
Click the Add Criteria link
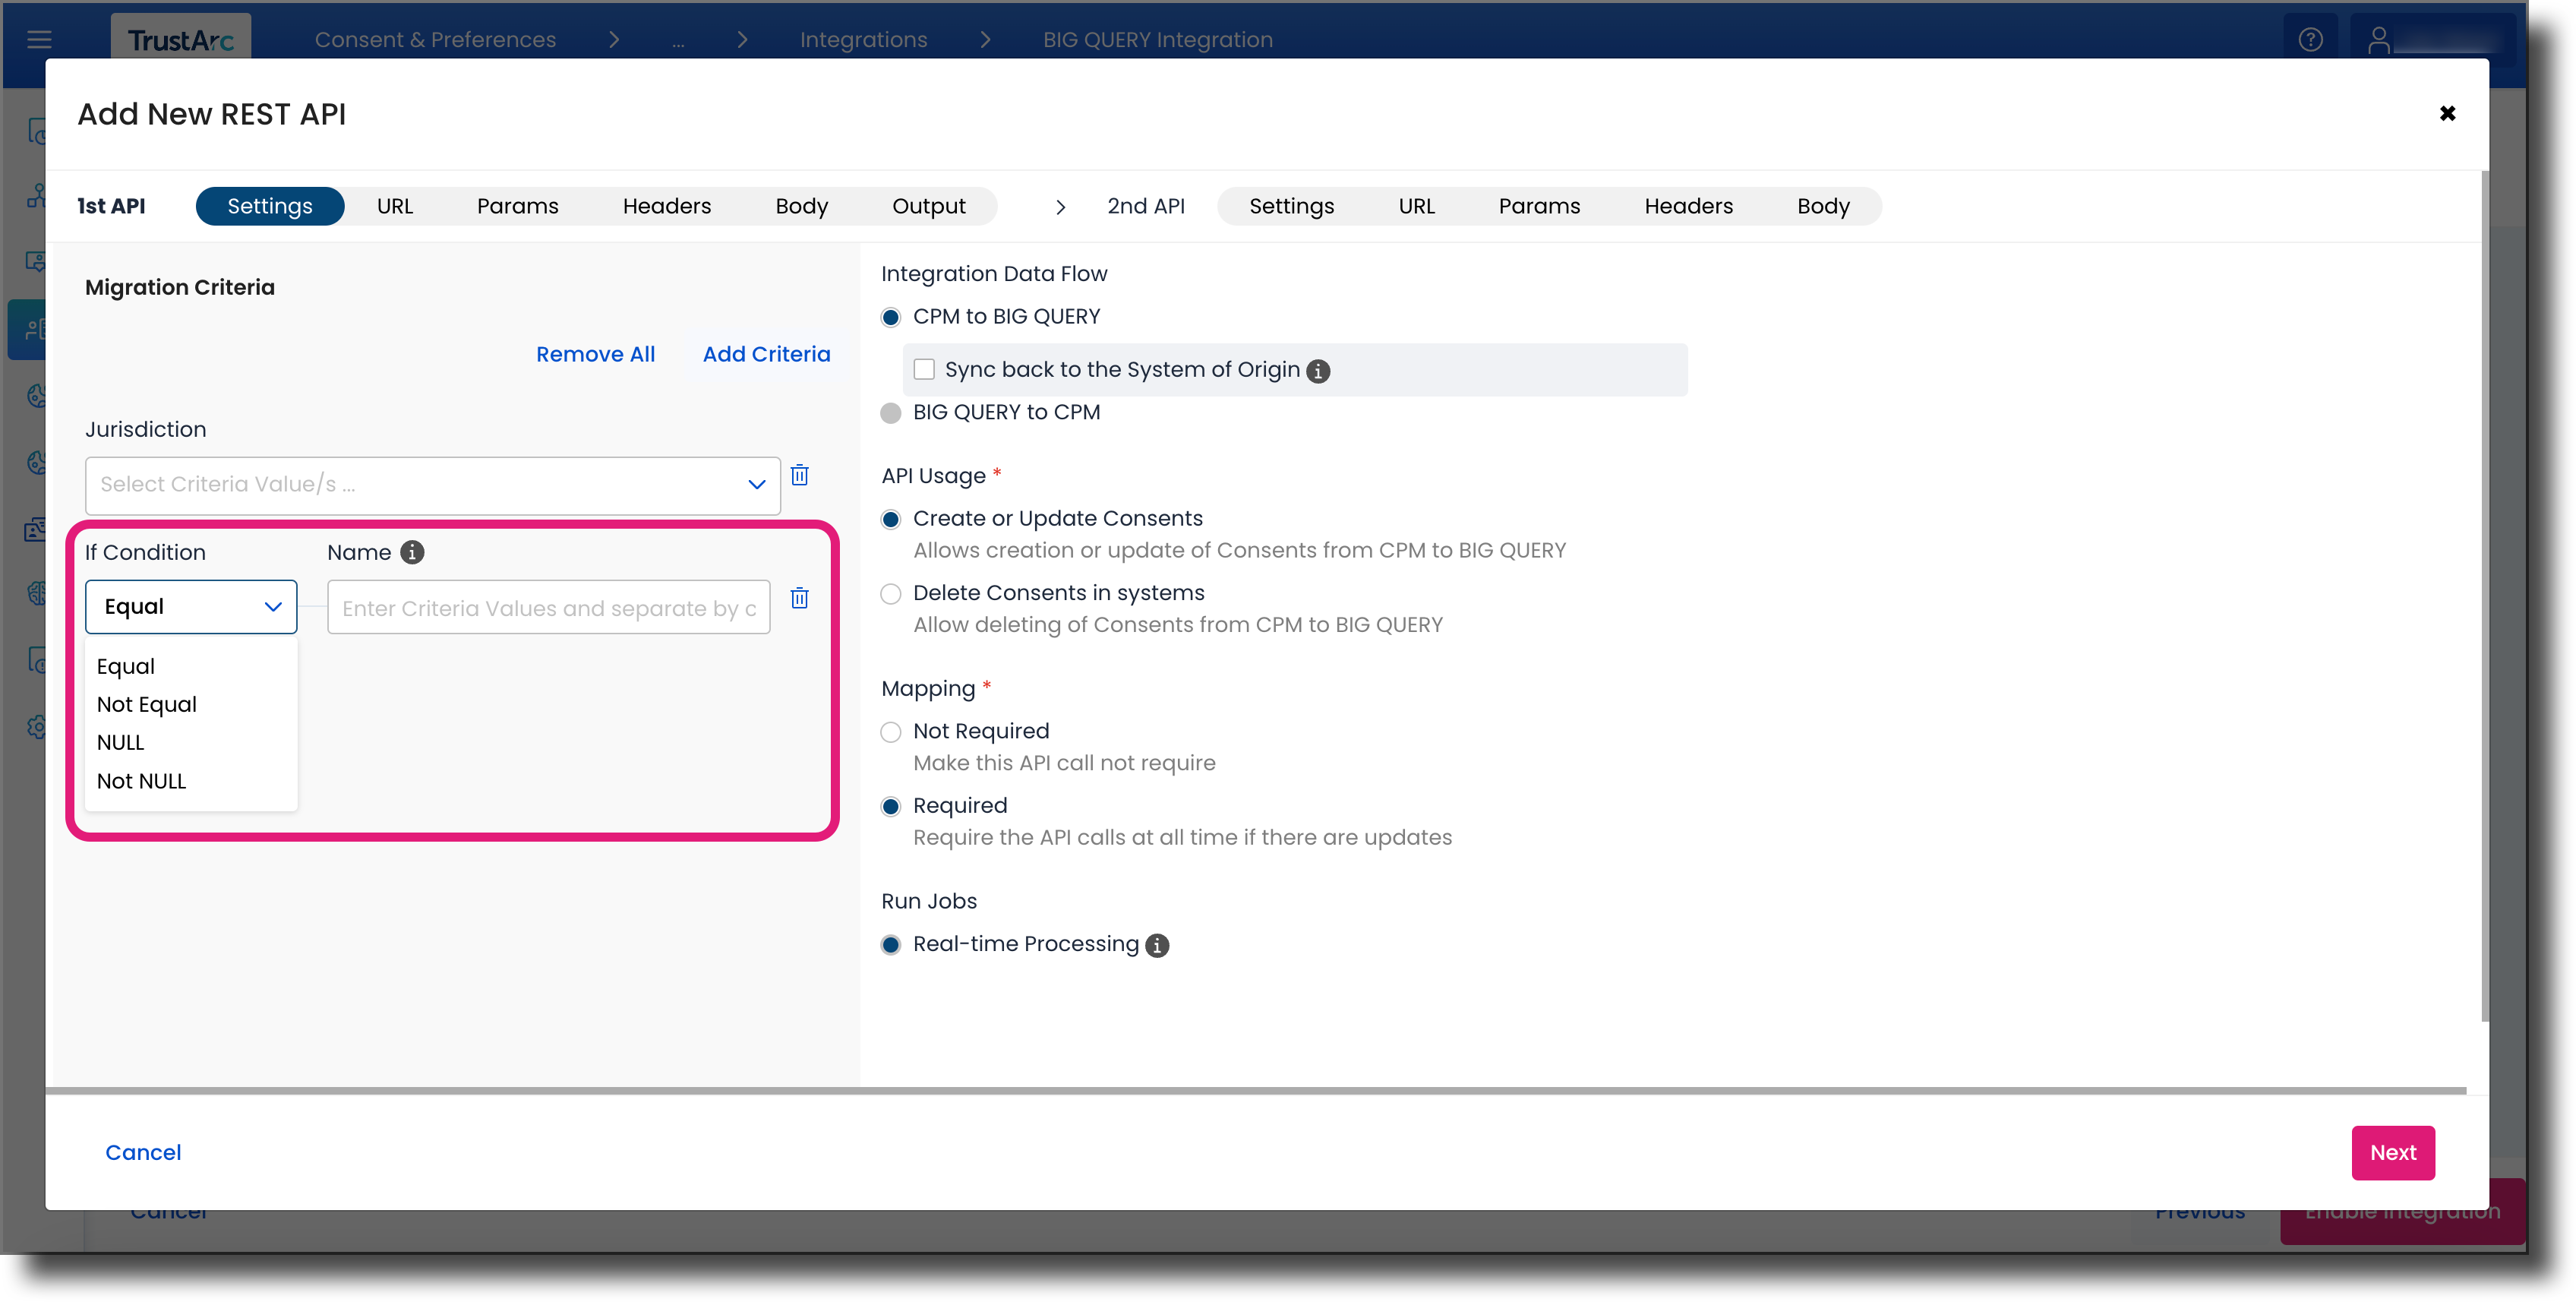pos(767,354)
